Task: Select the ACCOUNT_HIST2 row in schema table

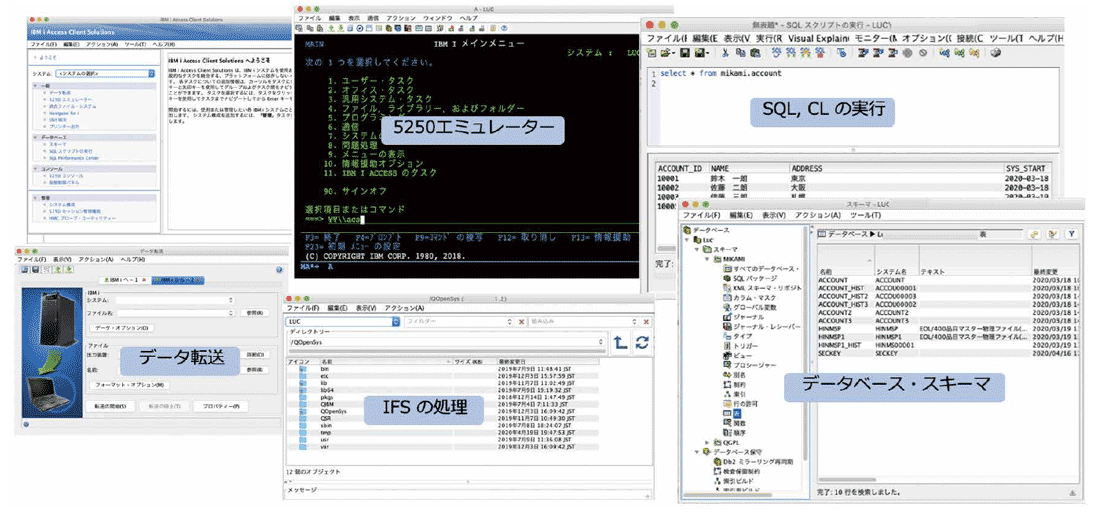Action: [947, 297]
